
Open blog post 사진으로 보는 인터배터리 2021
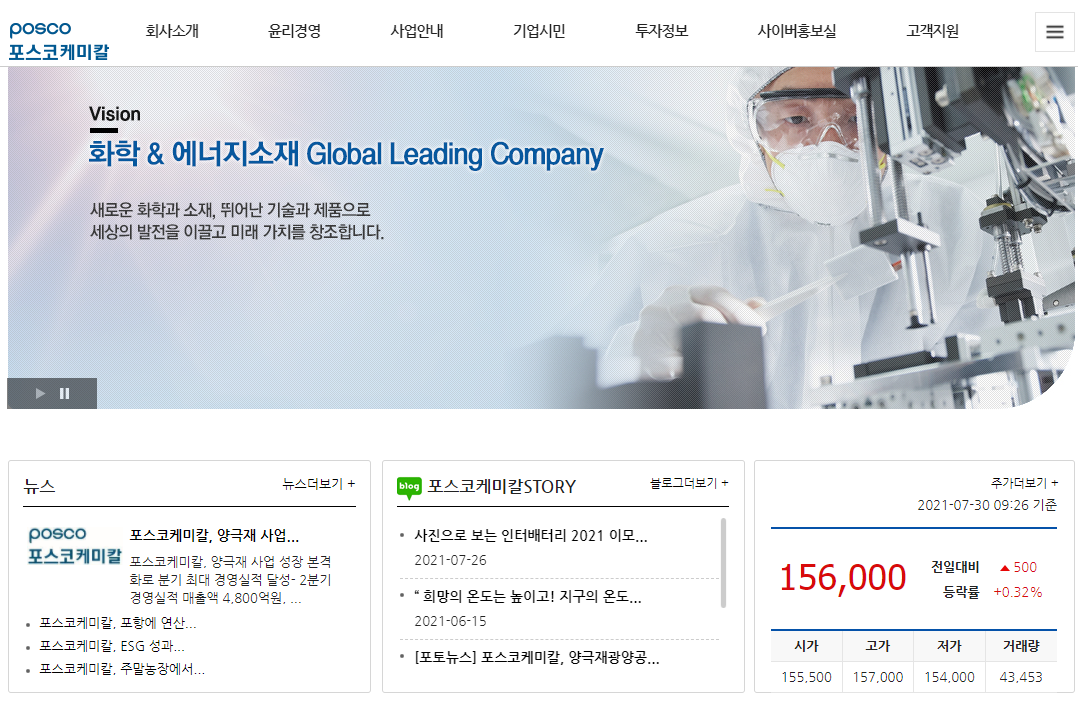click(531, 535)
